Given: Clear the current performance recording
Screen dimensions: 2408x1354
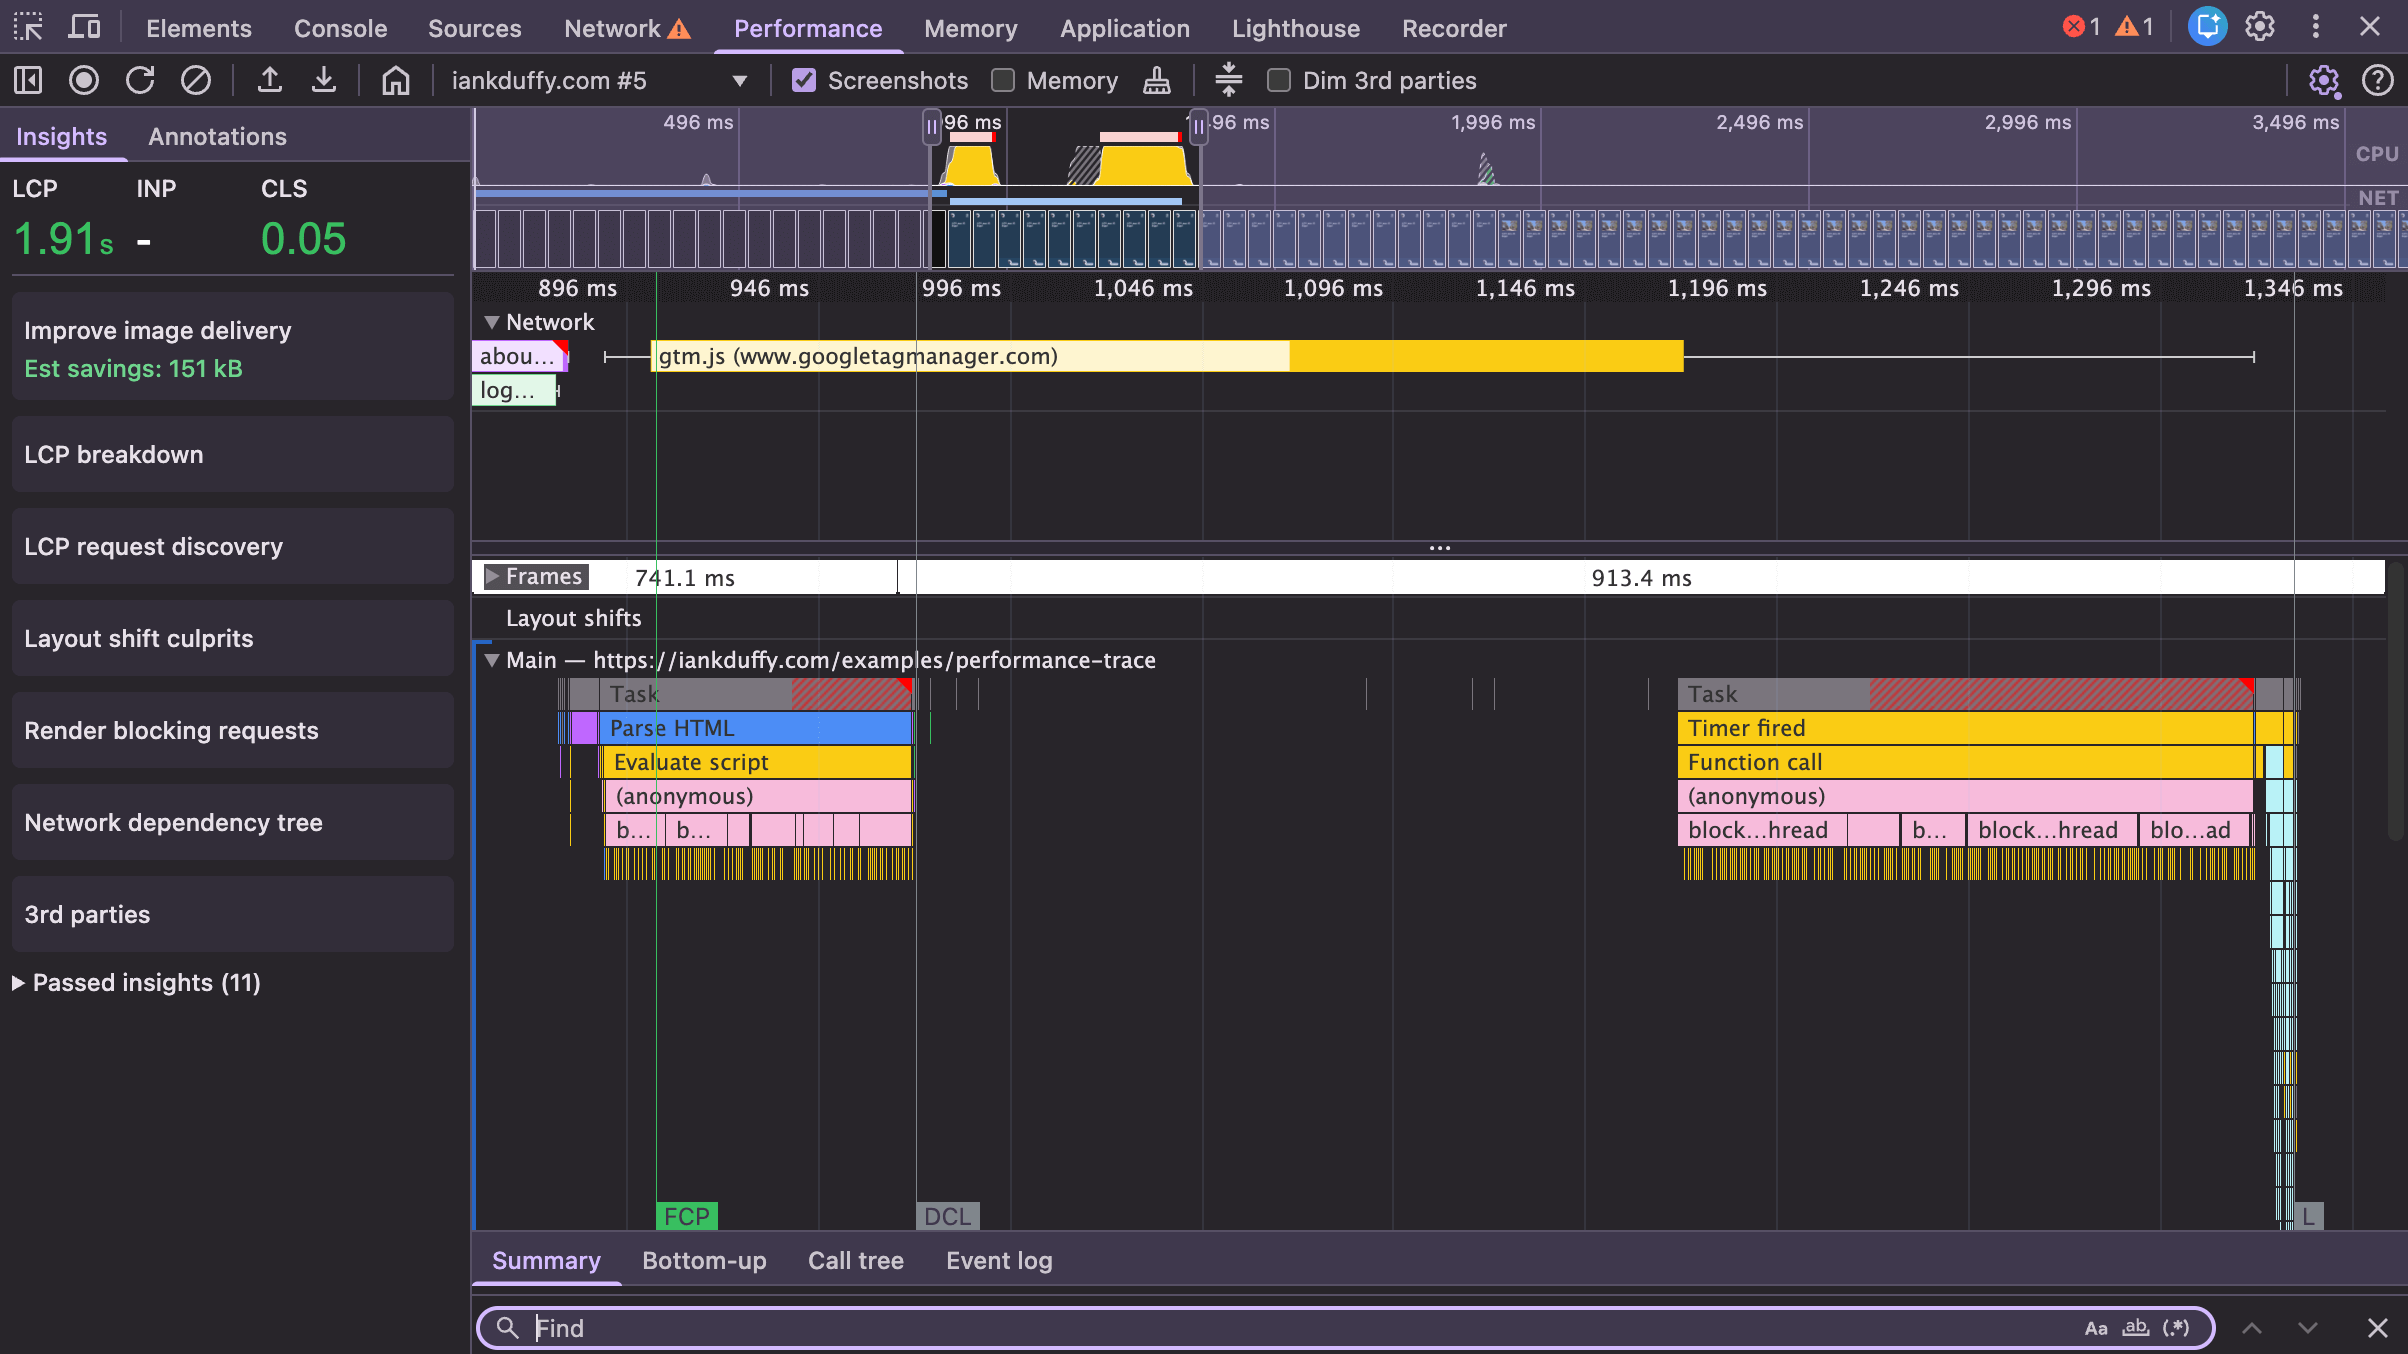Looking at the screenshot, I should click(196, 80).
